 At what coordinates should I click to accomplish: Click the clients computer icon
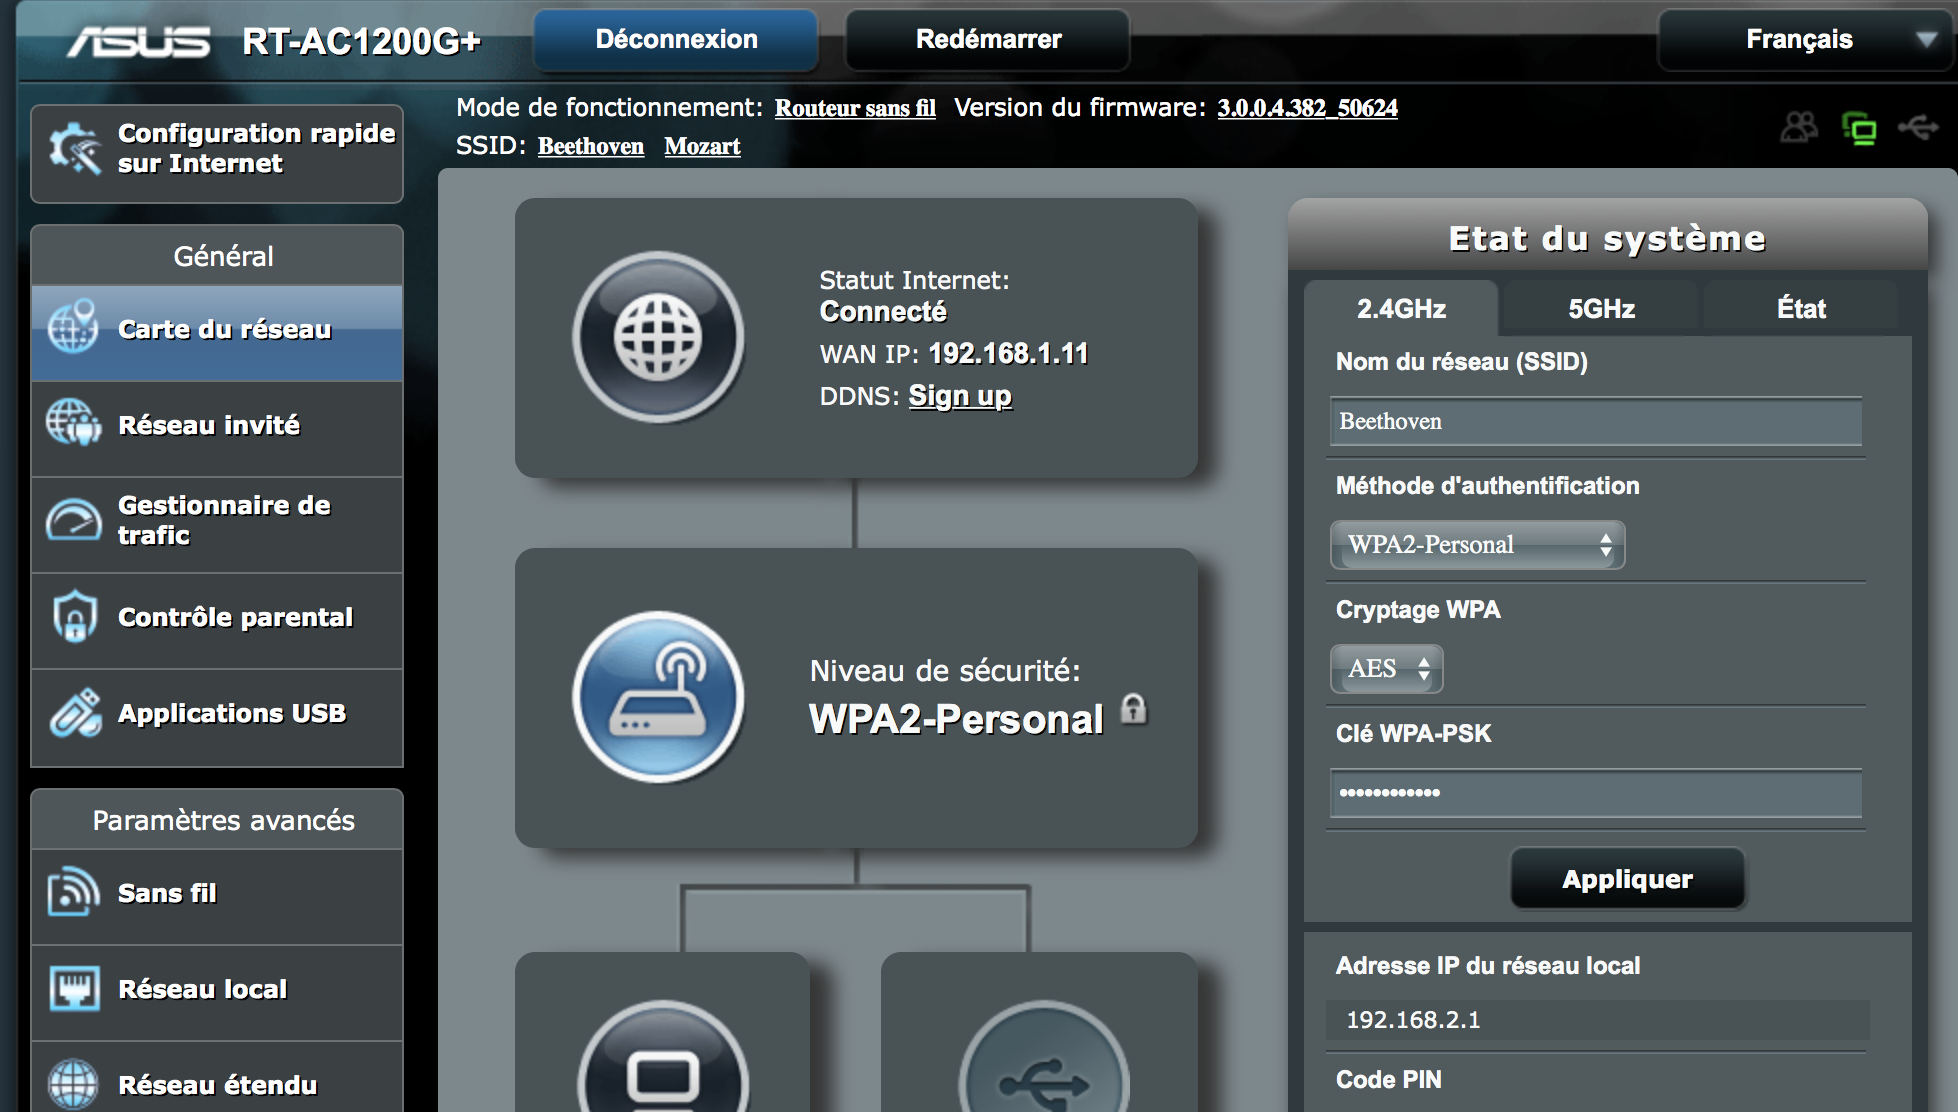pos(663,1075)
